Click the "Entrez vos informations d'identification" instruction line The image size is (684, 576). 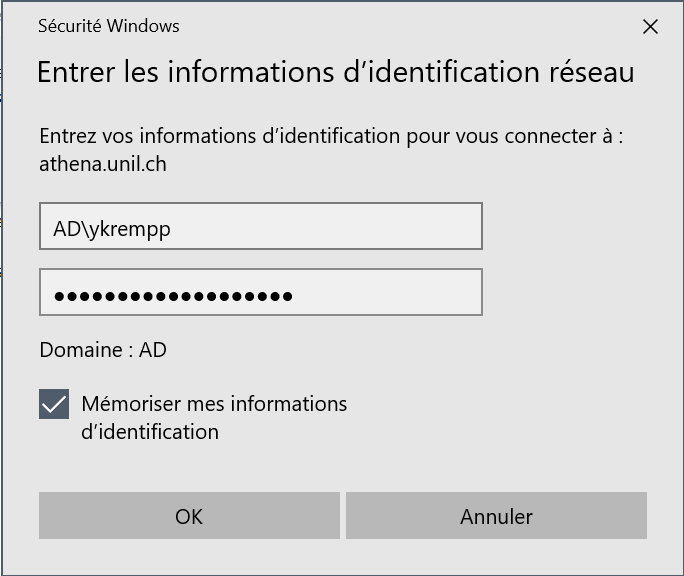point(330,137)
